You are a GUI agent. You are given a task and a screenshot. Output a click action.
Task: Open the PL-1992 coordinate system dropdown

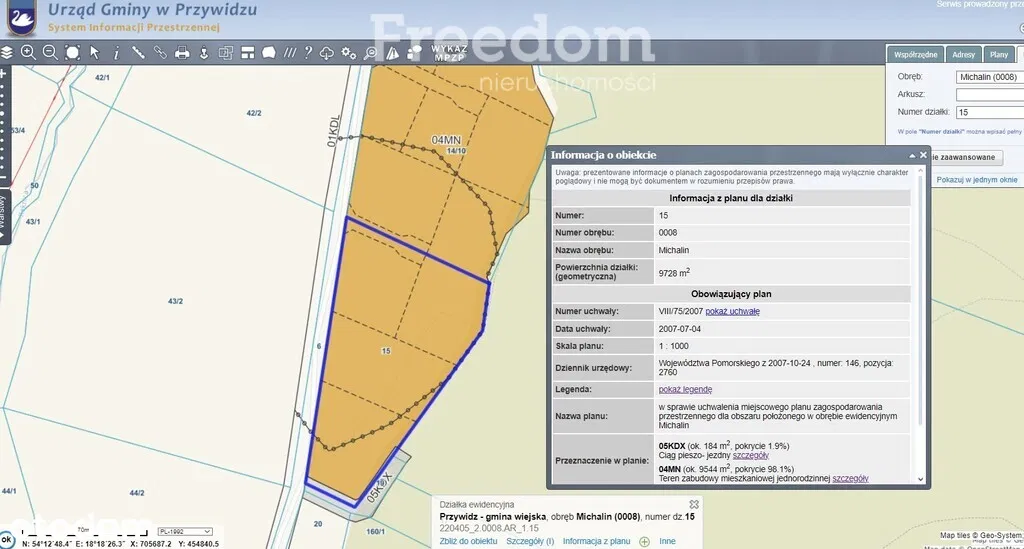coord(185,532)
